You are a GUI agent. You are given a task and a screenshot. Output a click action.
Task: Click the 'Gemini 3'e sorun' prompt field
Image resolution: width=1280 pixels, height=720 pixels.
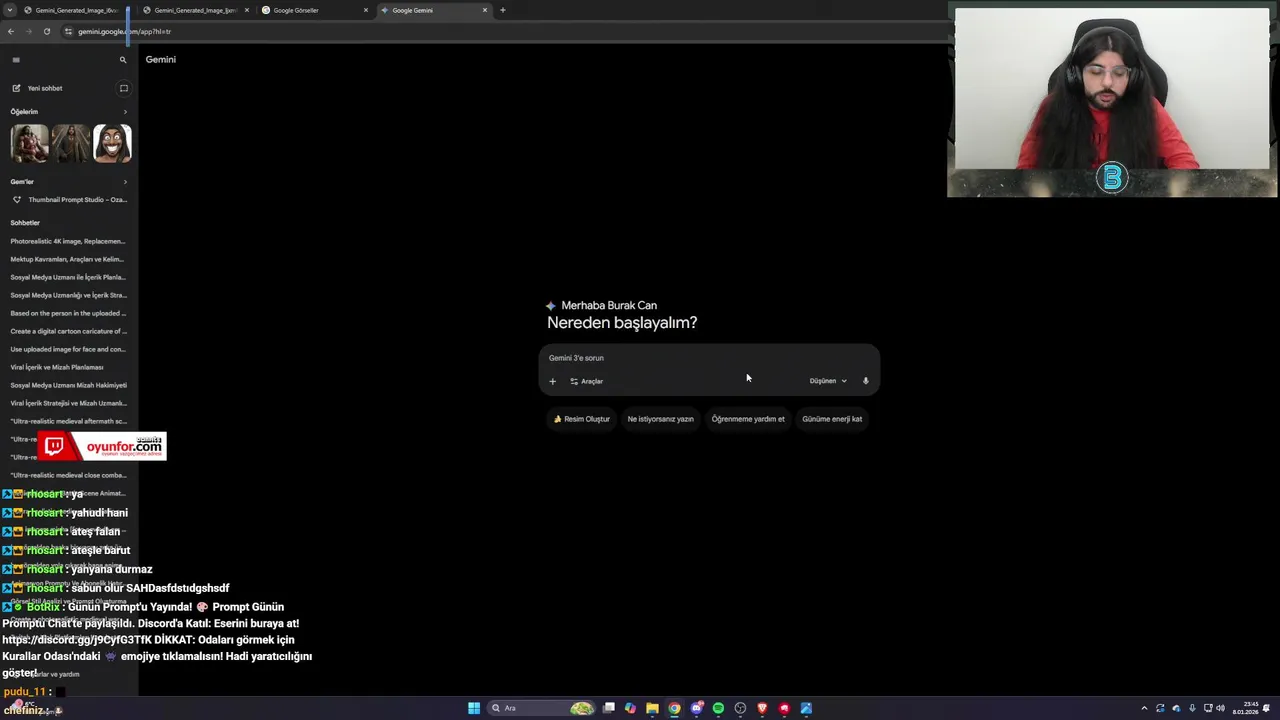[709, 358]
